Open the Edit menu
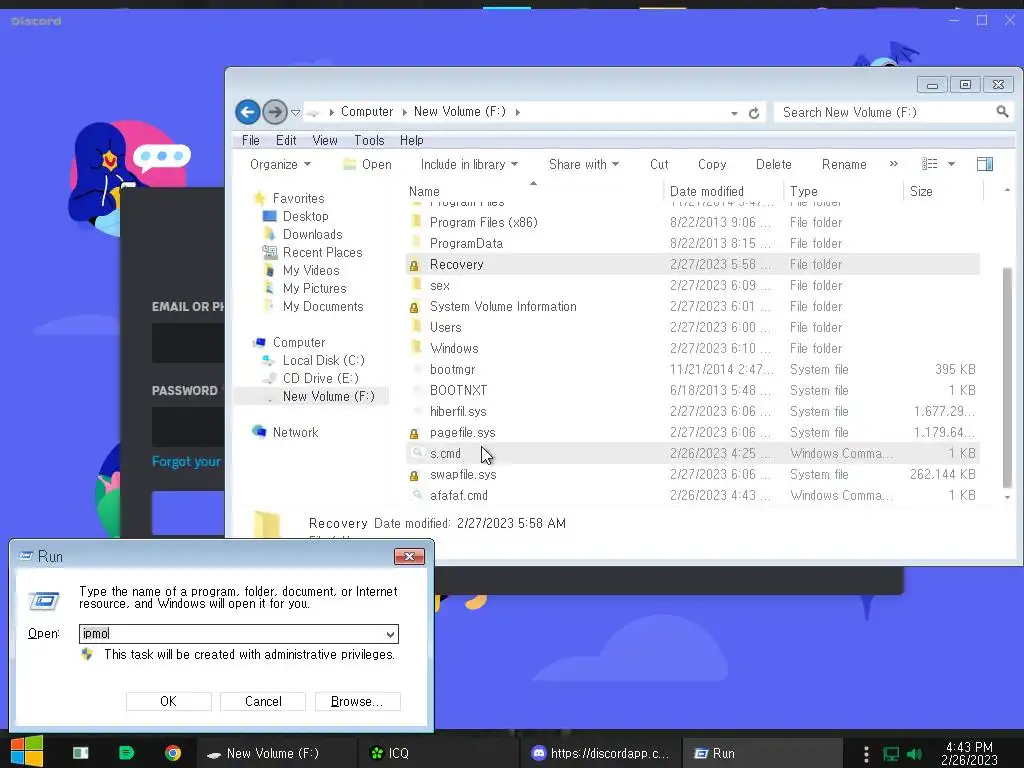Viewport: 1024px width, 768px height. tap(285, 140)
